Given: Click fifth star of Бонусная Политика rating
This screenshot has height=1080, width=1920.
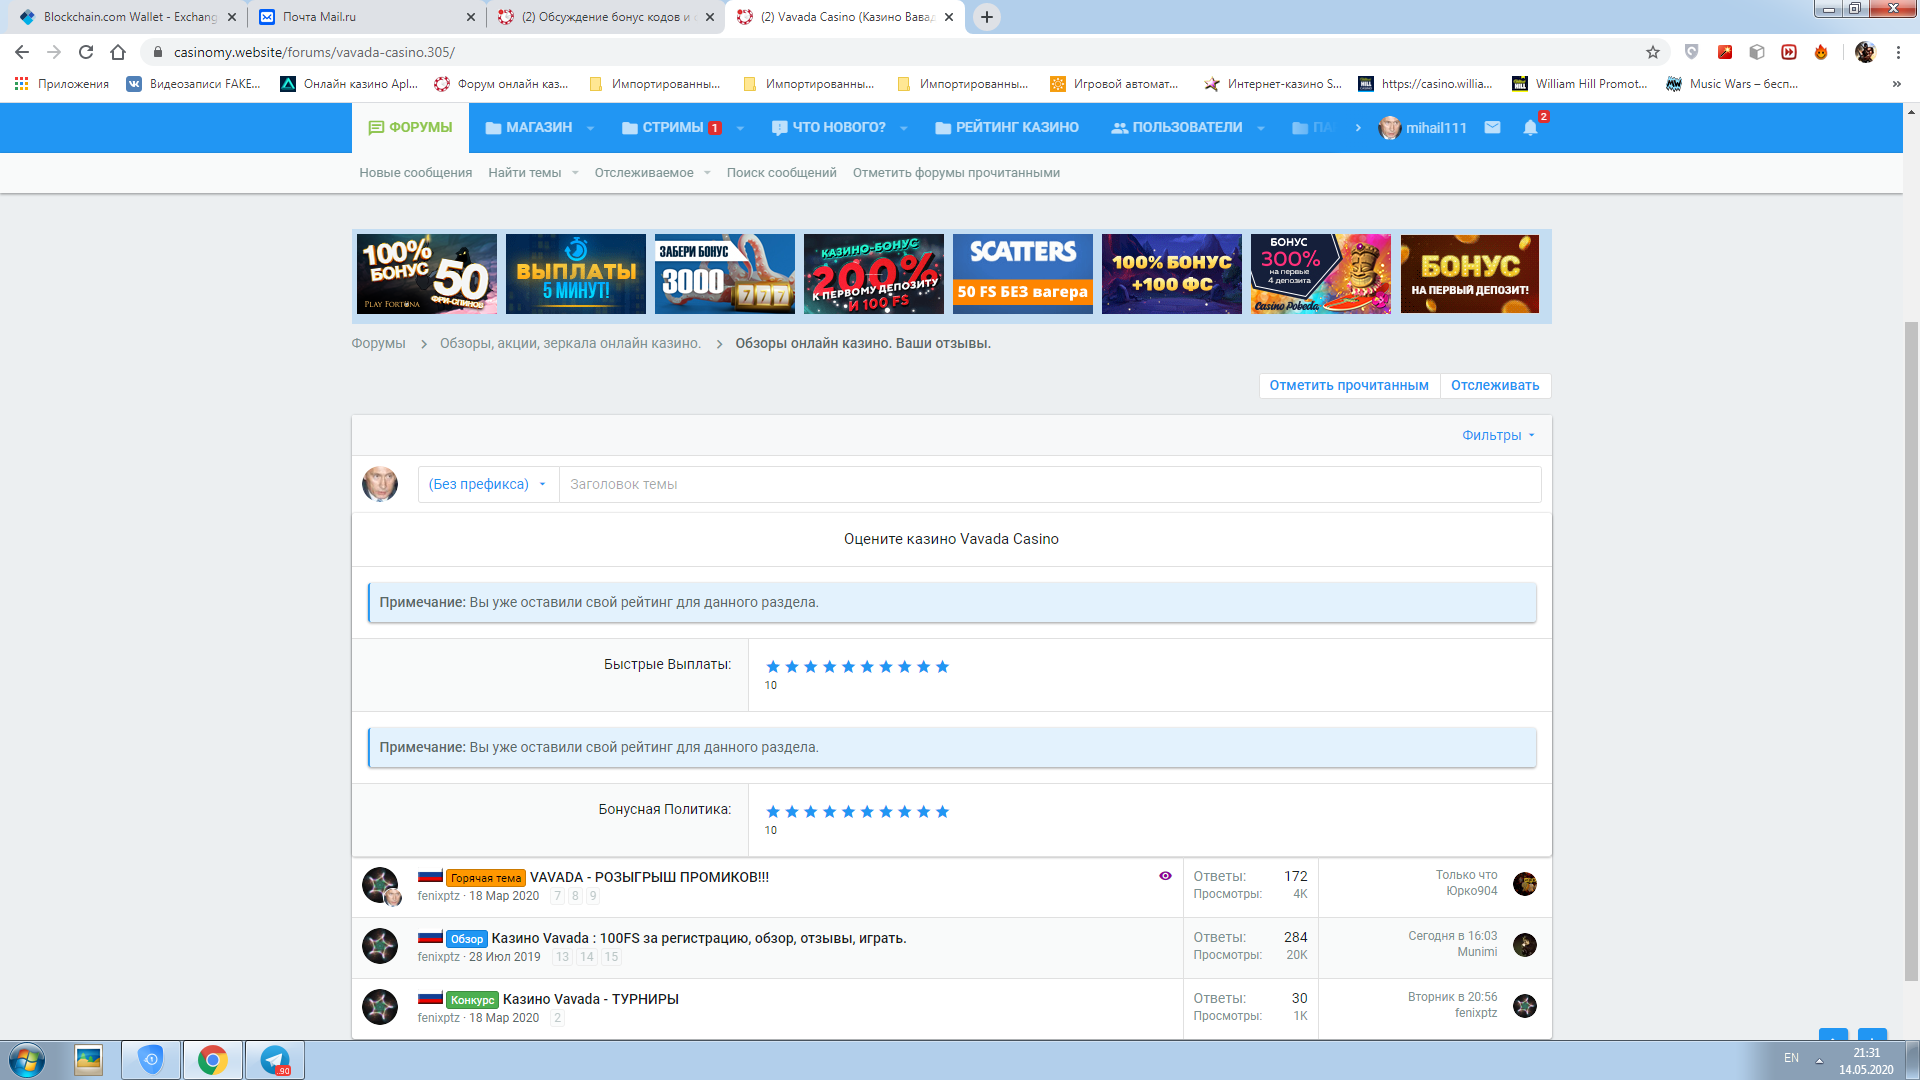Looking at the screenshot, I should (848, 812).
